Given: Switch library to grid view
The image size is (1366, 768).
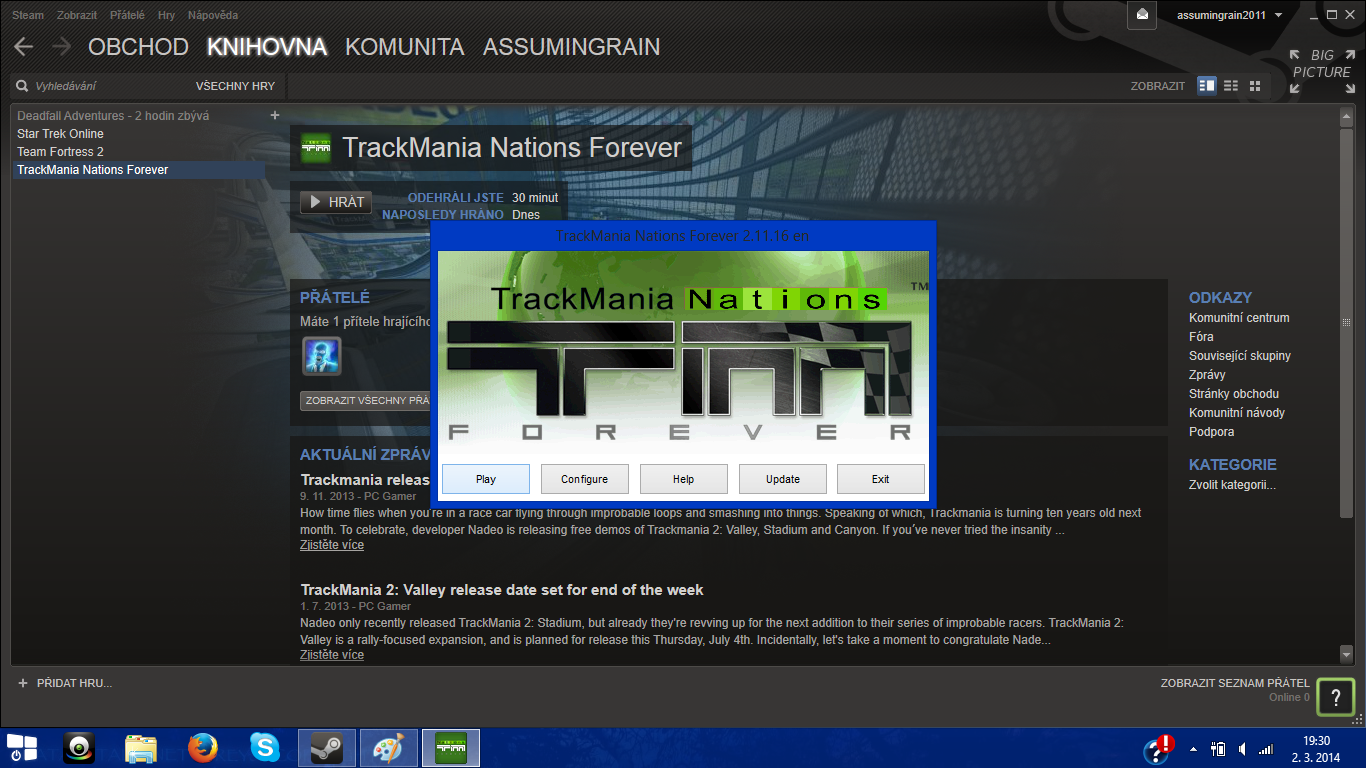Looking at the screenshot, I should [x=1255, y=86].
